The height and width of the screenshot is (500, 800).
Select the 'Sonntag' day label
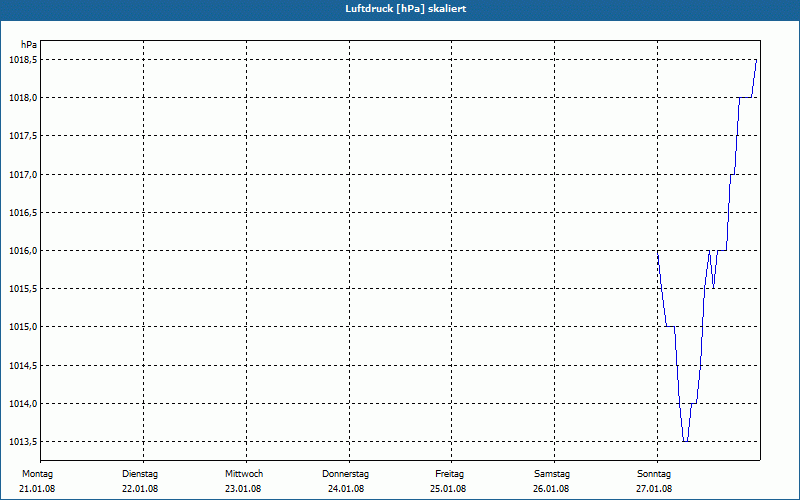point(654,474)
